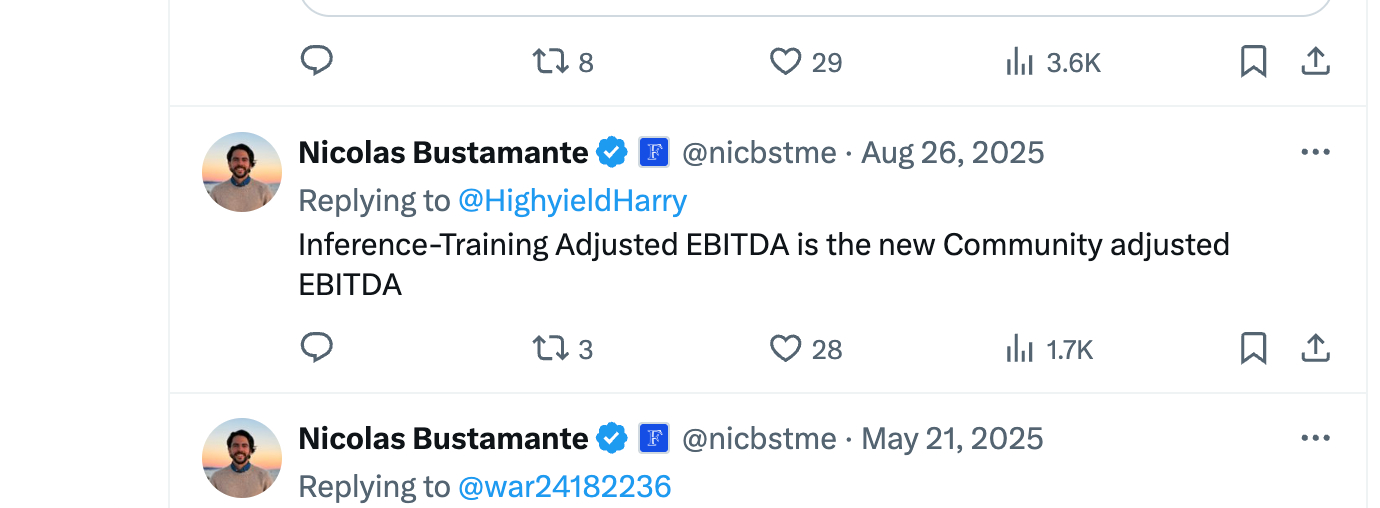The height and width of the screenshot is (508, 1380).
Task: Open the @HighyieldHarry profile link
Action: 572,201
